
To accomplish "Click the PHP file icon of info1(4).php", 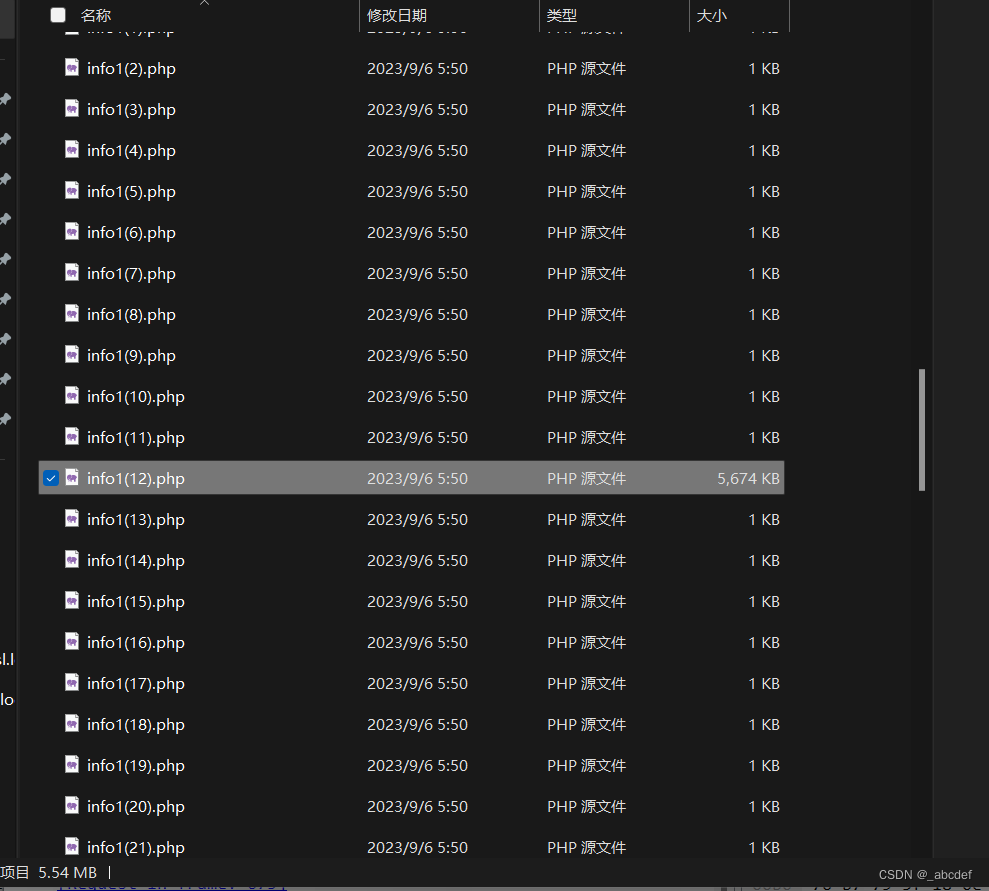I will tap(72, 149).
